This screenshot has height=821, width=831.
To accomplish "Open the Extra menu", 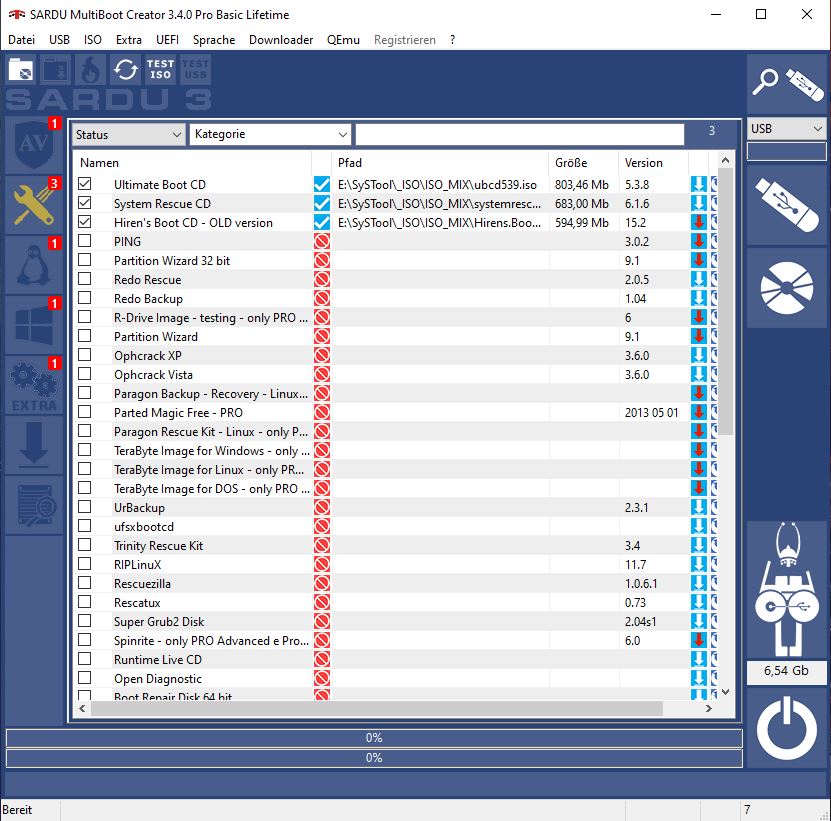I will pyautogui.click(x=129, y=40).
